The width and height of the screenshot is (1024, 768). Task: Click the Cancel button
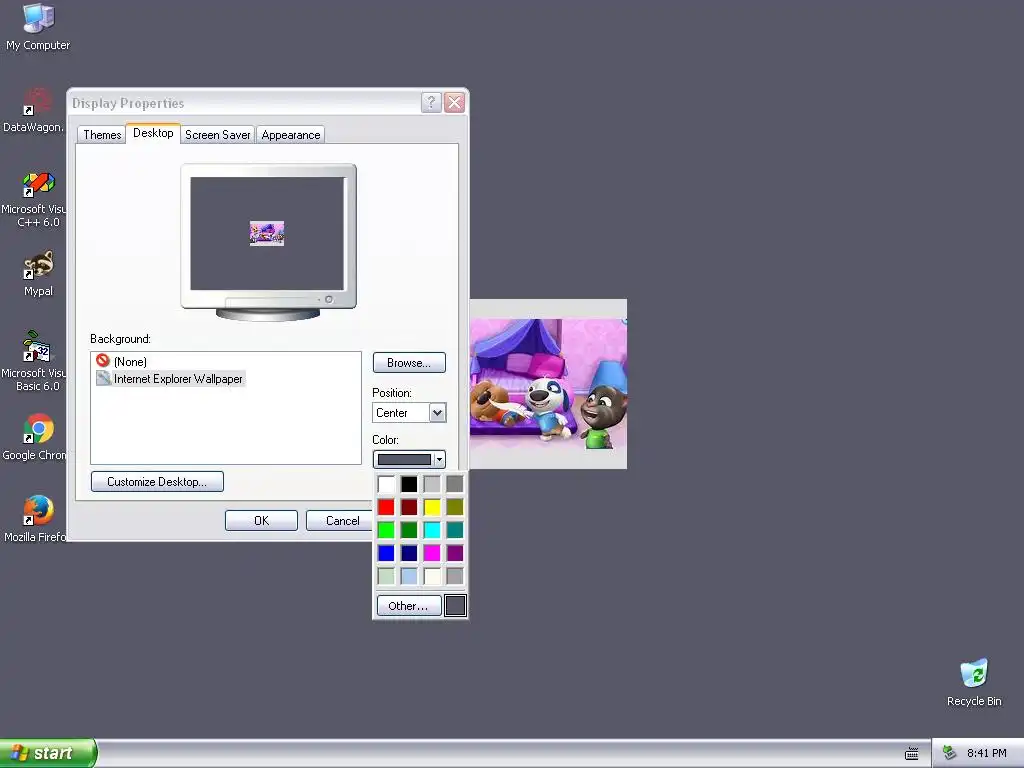coord(340,520)
